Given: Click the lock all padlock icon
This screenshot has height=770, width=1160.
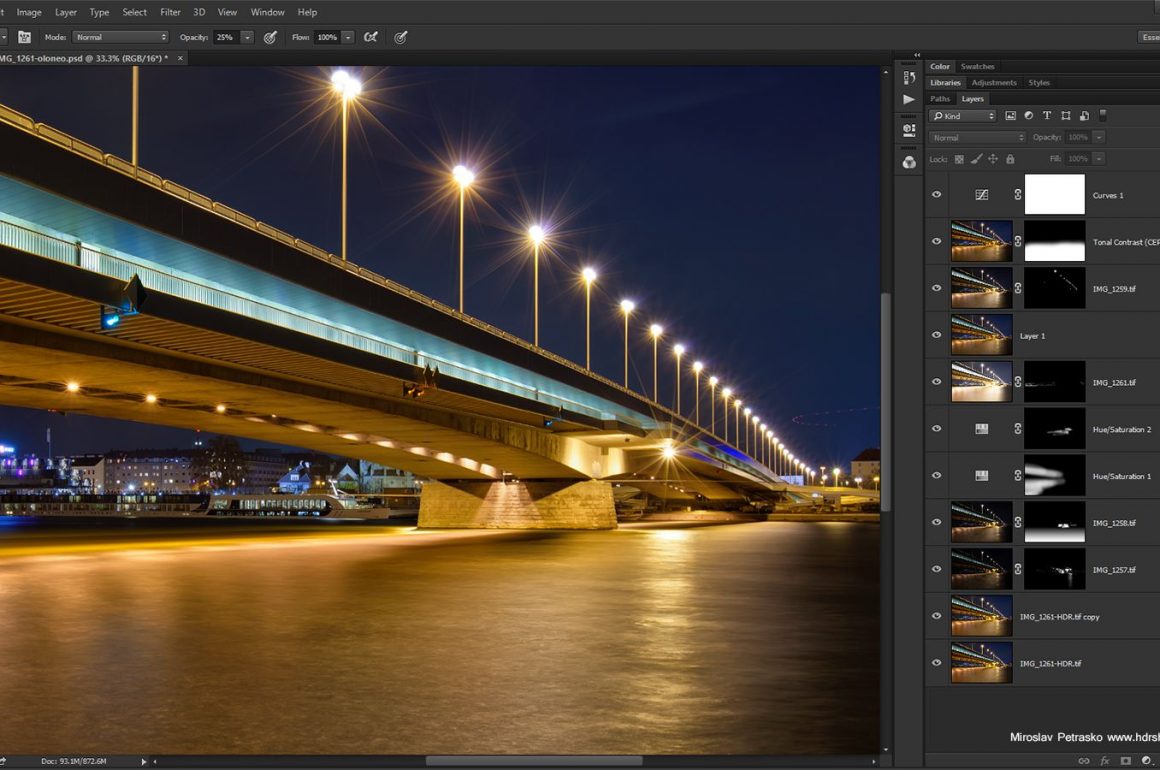Looking at the screenshot, I should (1010, 159).
